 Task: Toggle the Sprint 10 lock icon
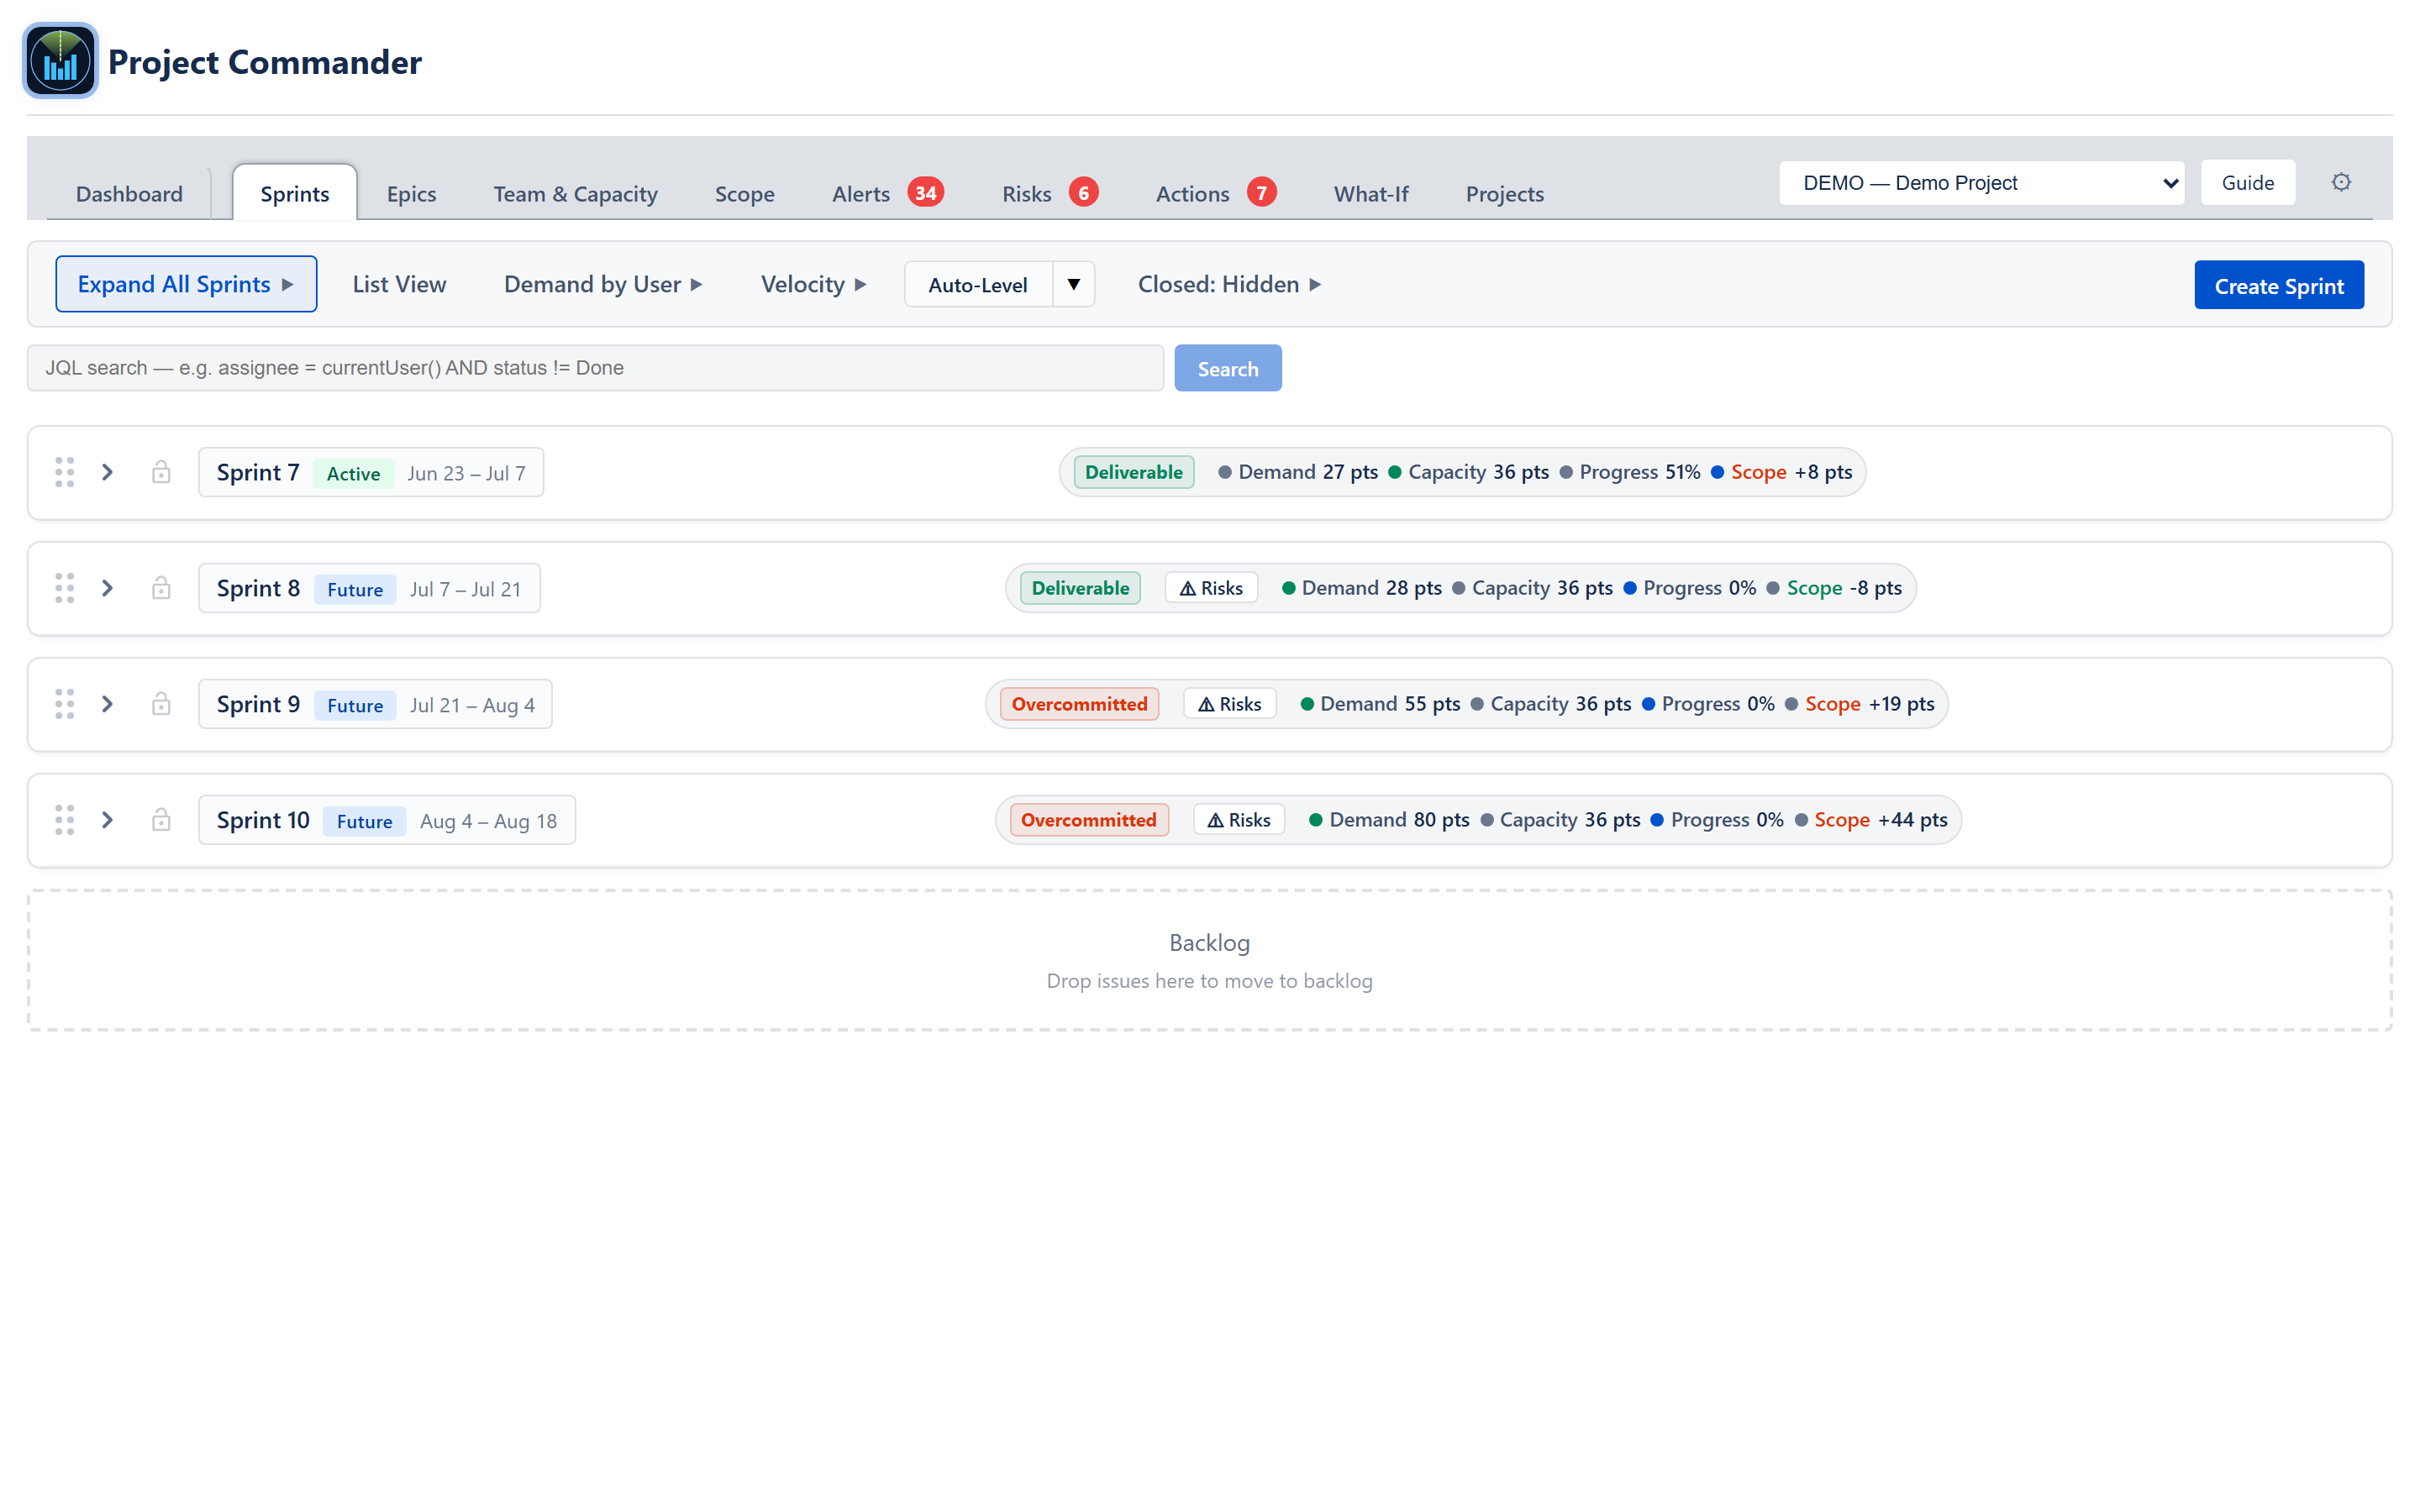pos(161,820)
